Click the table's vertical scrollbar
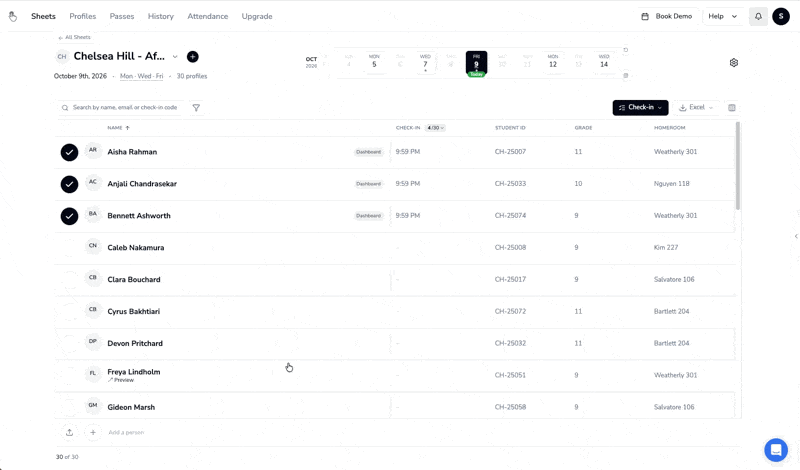This screenshot has width=800, height=470. pos(738,166)
